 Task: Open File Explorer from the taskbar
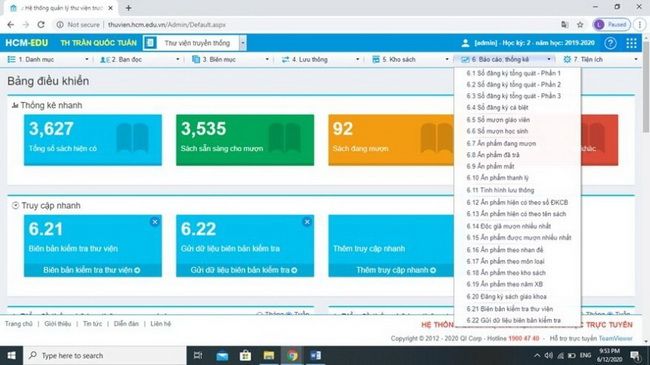coord(269,355)
